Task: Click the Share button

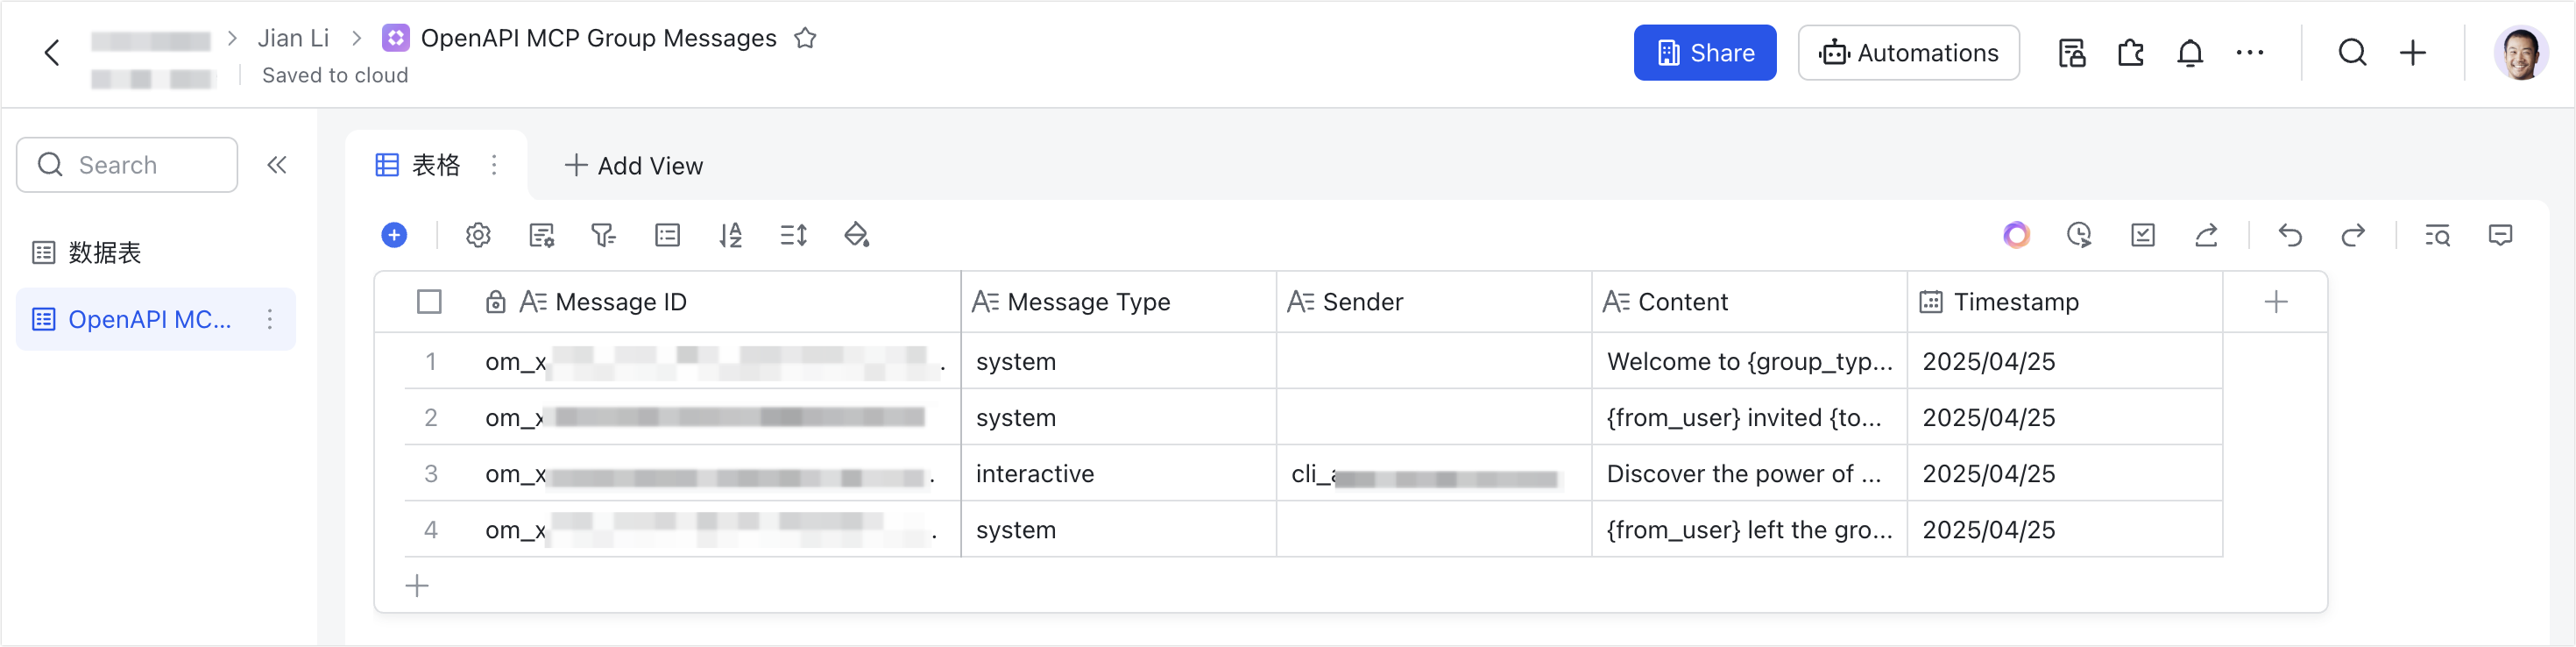Action: tap(1704, 53)
